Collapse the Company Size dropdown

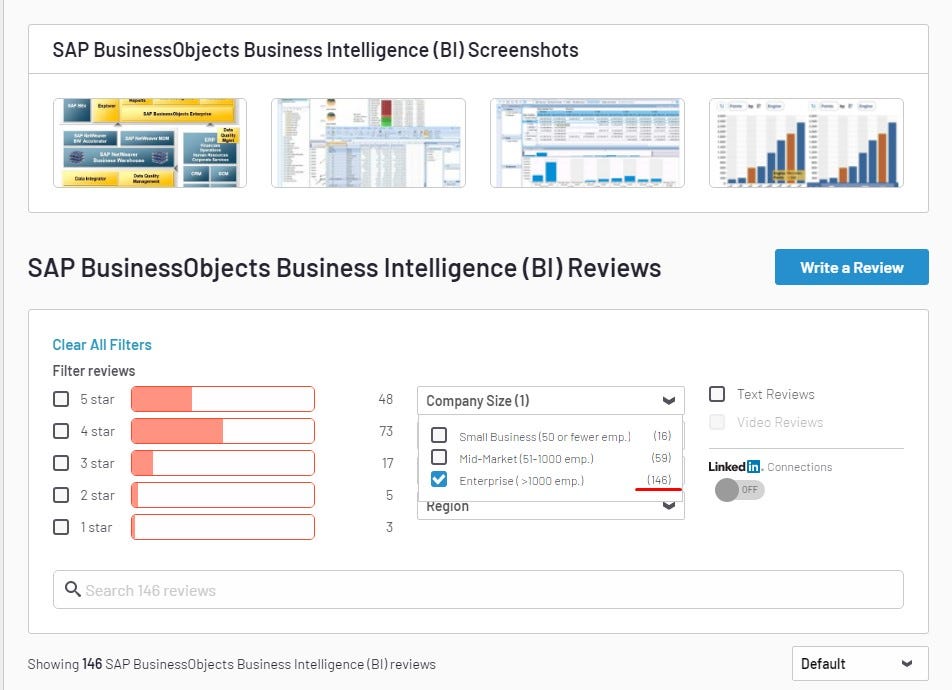[x=551, y=401]
